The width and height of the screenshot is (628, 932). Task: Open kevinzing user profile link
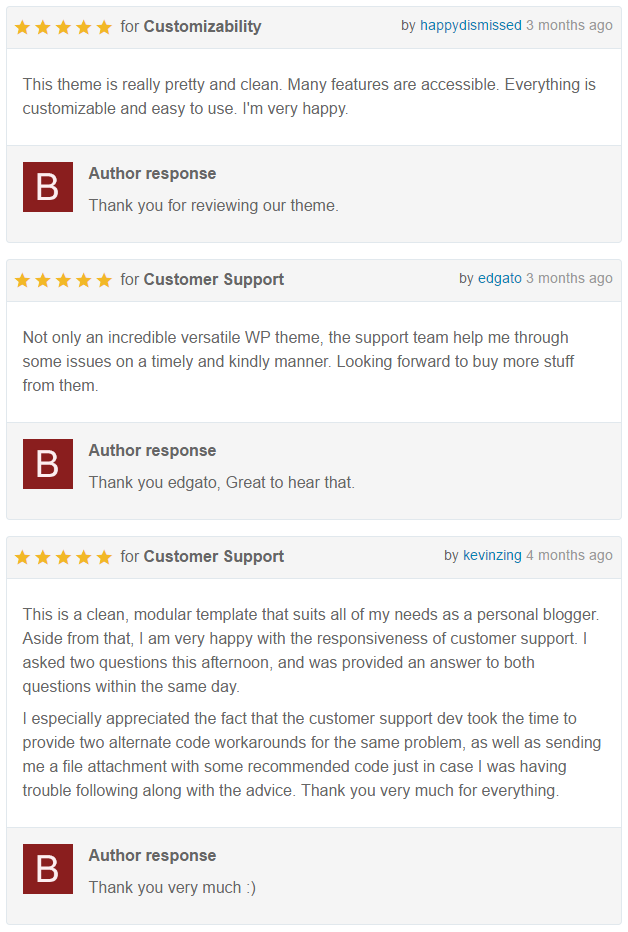[x=492, y=555]
